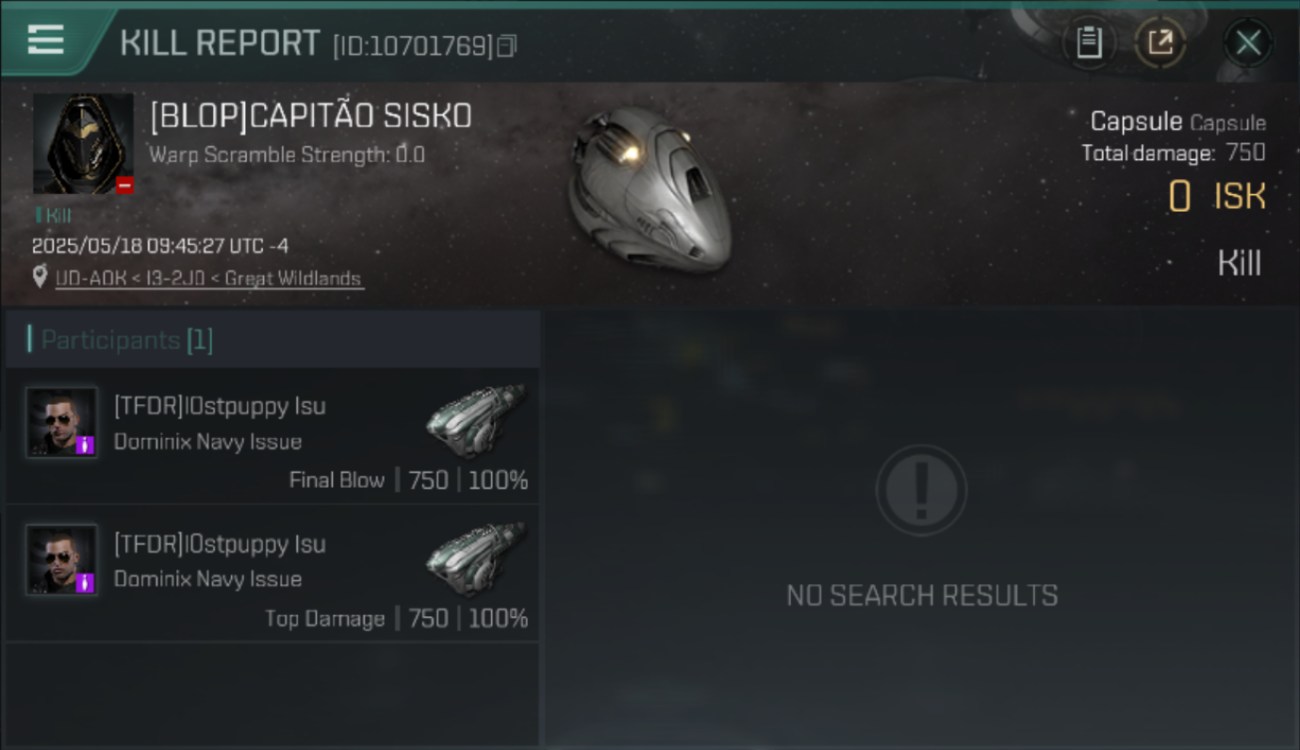Open Top Damage pilot portrait
Viewport: 1300px width, 750px height.
coord(61,560)
